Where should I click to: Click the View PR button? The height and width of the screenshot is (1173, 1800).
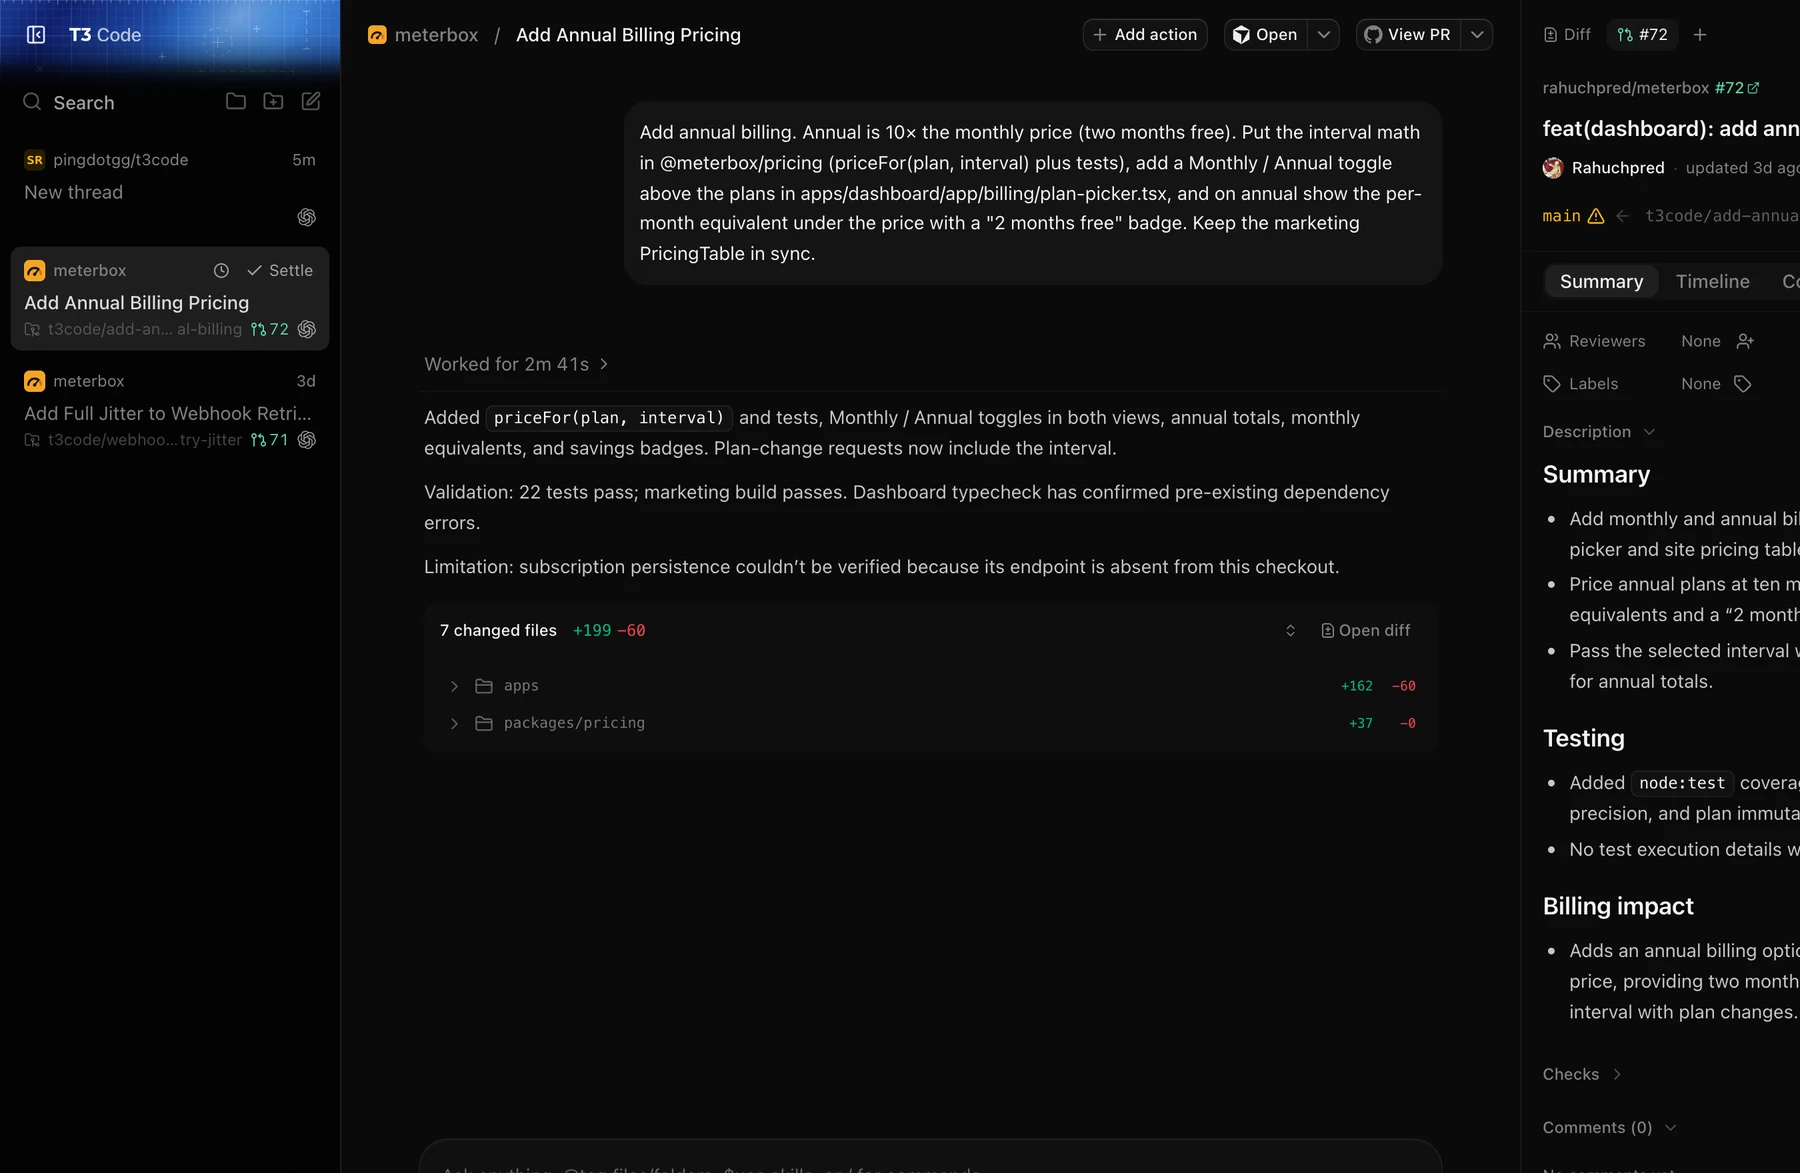coord(1408,35)
